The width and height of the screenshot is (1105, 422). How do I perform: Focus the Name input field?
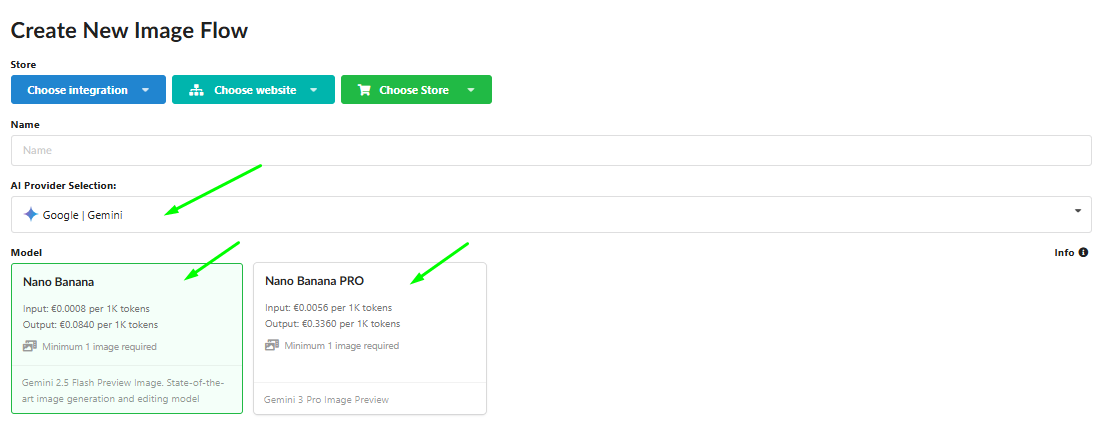[x=551, y=150]
